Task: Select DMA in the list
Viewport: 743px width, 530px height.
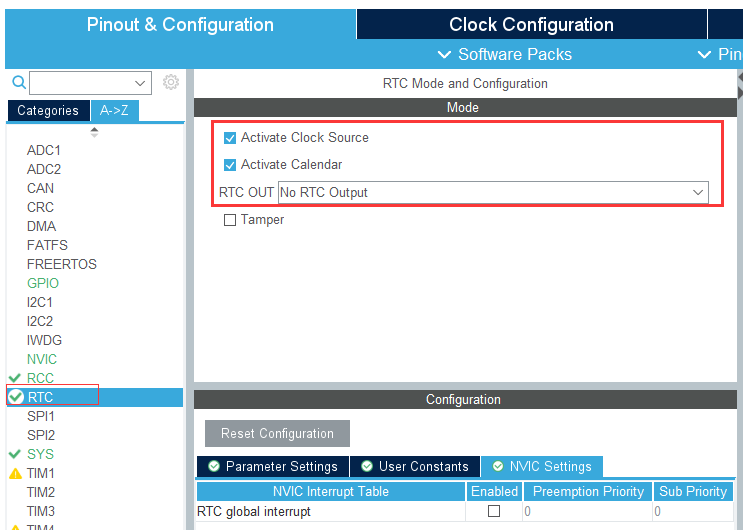Action: click(41, 226)
